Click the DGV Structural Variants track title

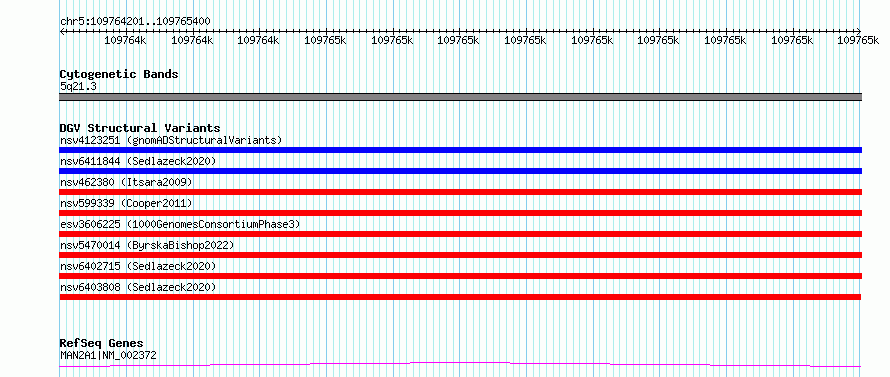pos(140,128)
